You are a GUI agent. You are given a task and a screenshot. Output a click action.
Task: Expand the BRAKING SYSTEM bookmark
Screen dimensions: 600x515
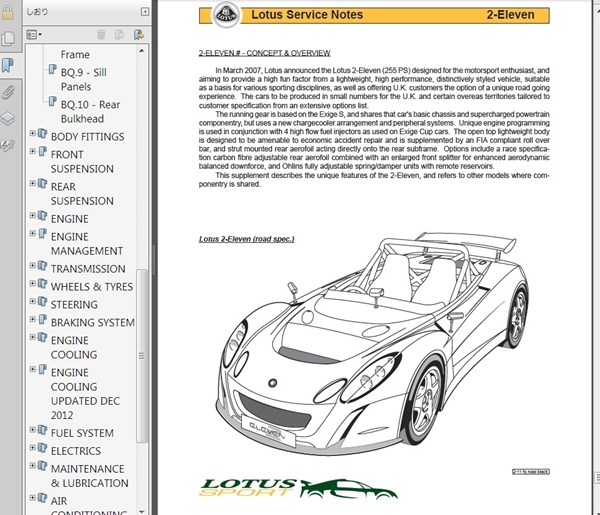tap(33, 319)
